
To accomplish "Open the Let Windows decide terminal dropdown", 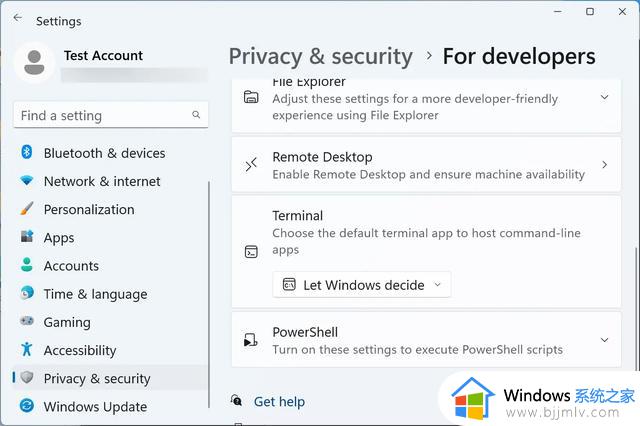I will [362, 284].
